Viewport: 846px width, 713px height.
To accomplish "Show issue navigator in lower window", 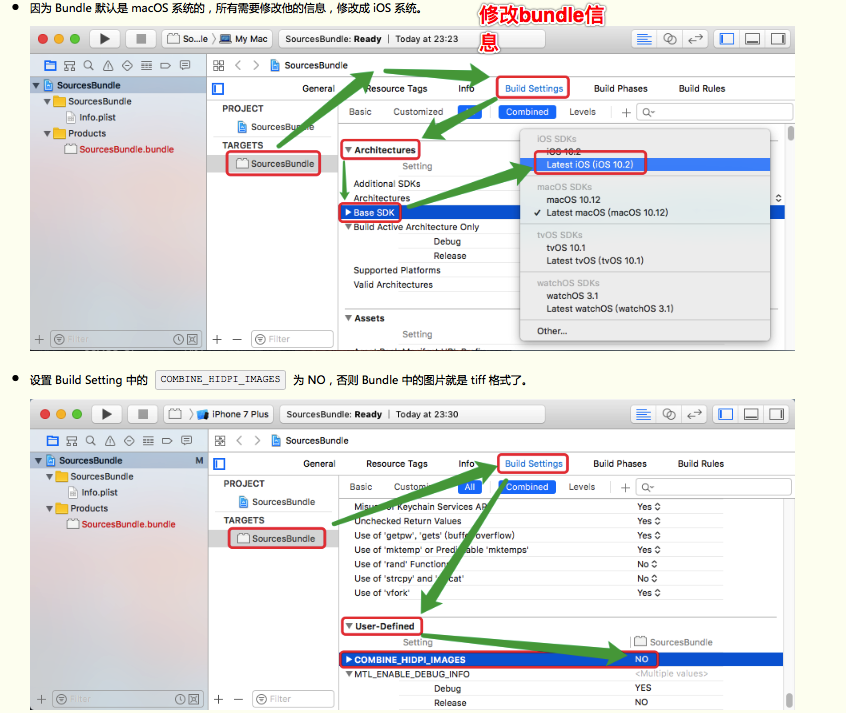I will pos(110,441).
